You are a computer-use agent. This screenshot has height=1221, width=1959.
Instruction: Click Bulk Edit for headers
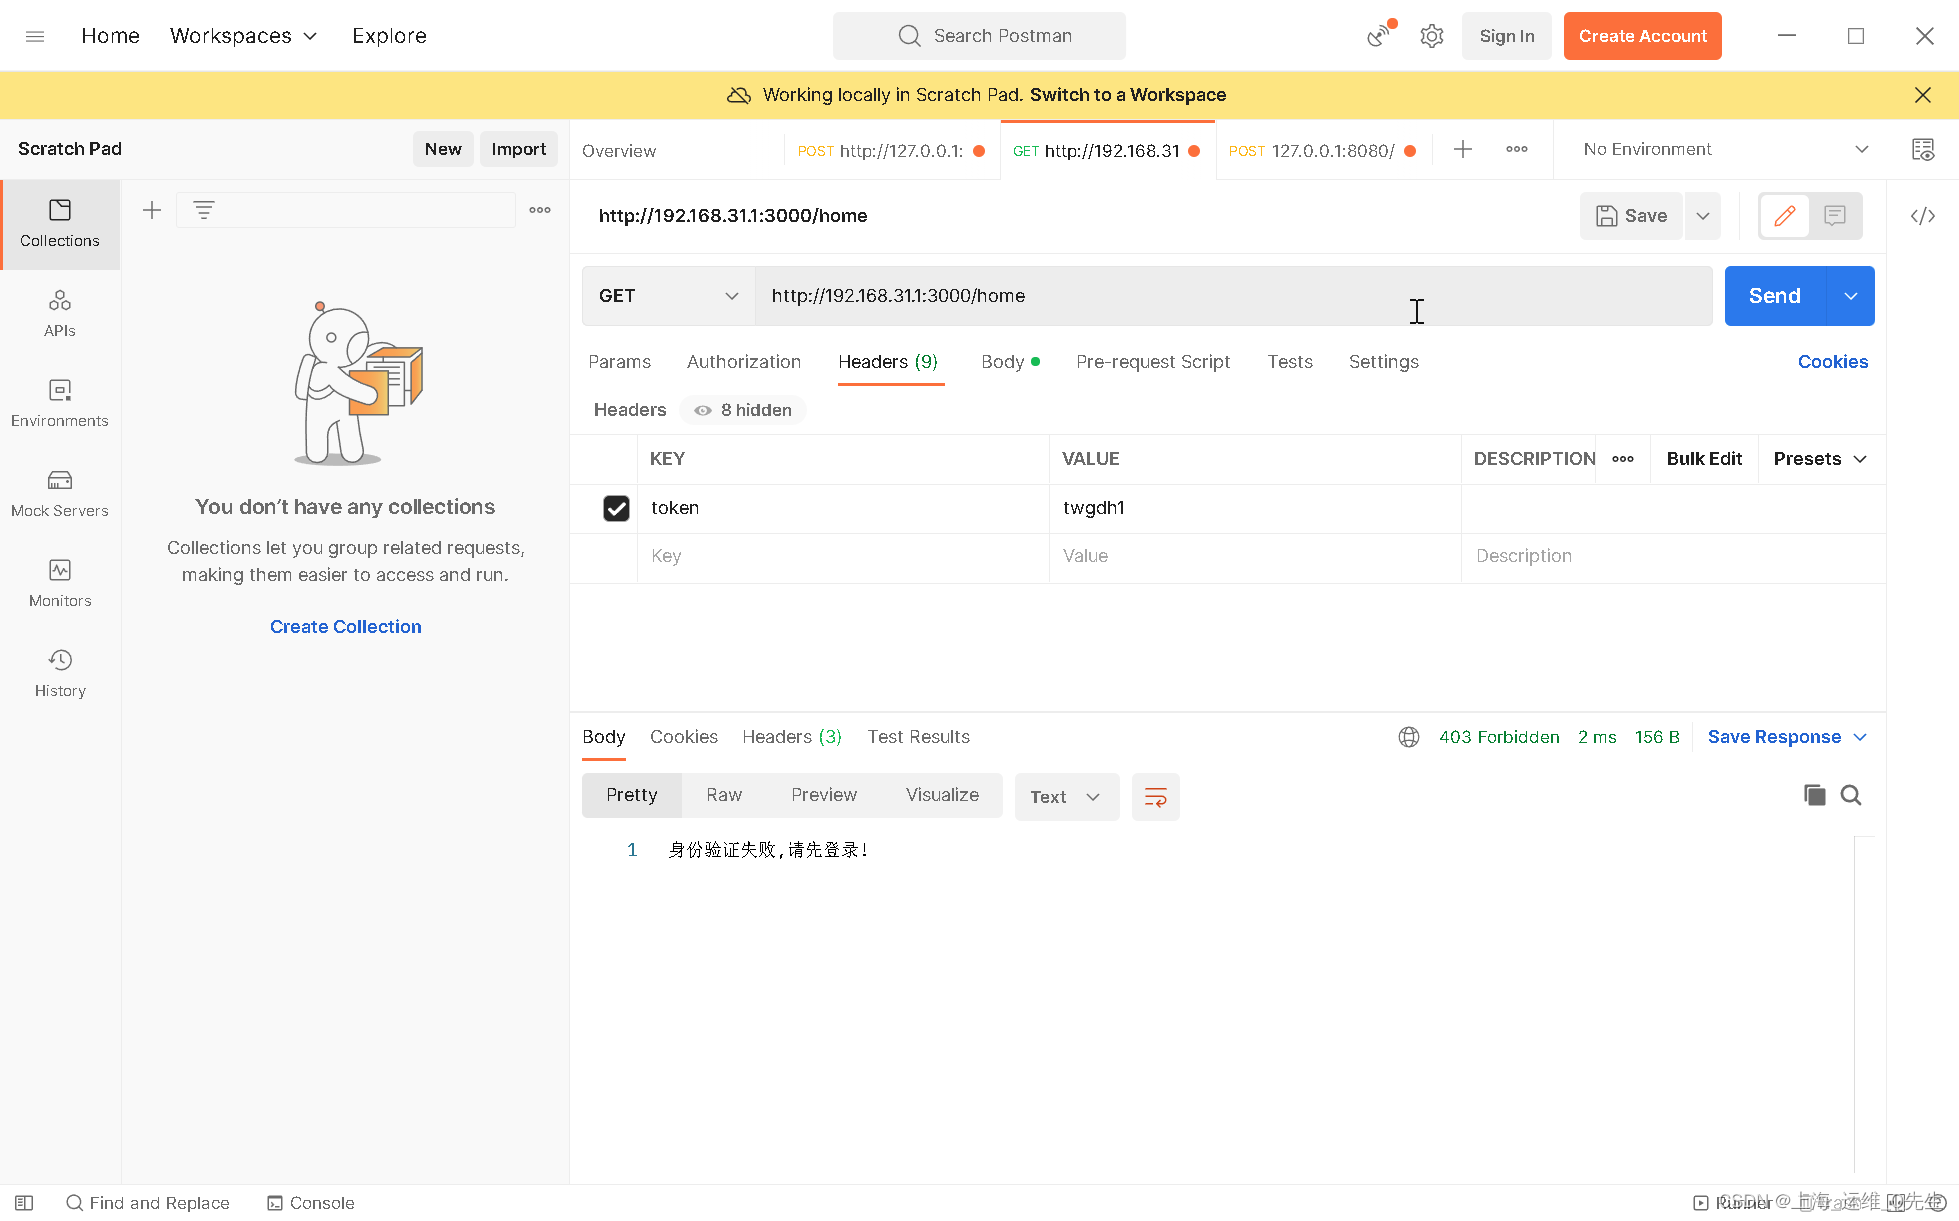[1704, 459]
